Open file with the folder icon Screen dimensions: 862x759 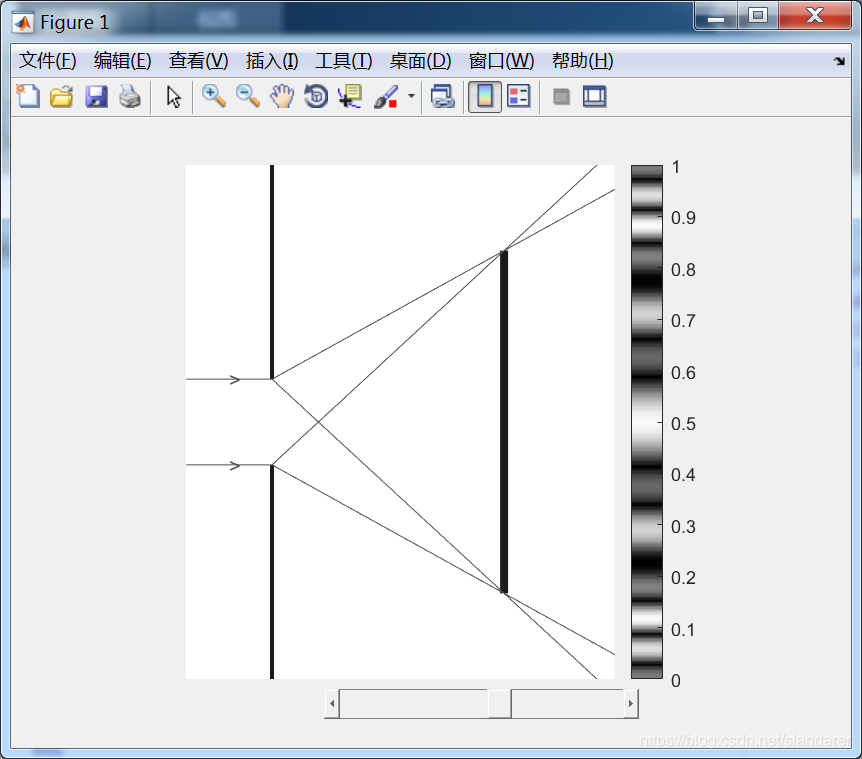(x=62, y=97)
